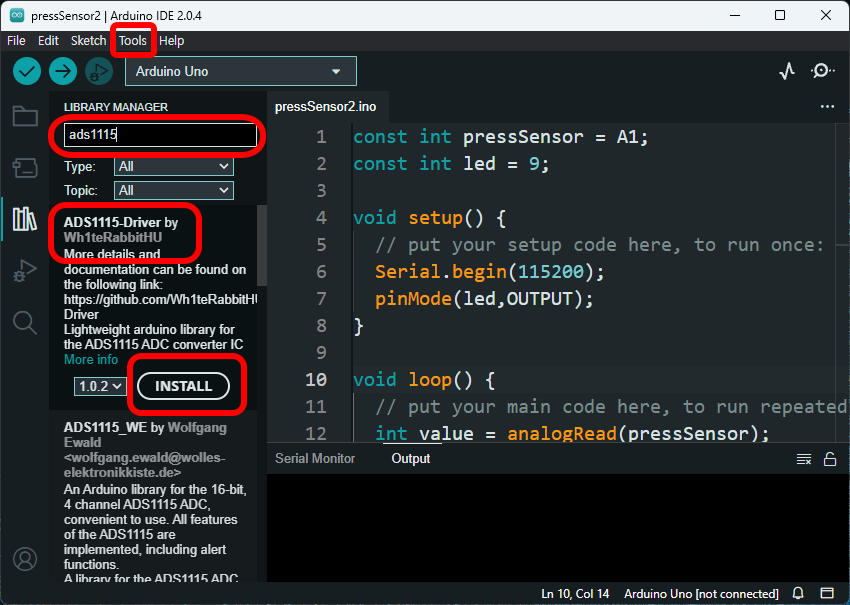Click the analogRead(pressSensor) code line

pos(572,433)
